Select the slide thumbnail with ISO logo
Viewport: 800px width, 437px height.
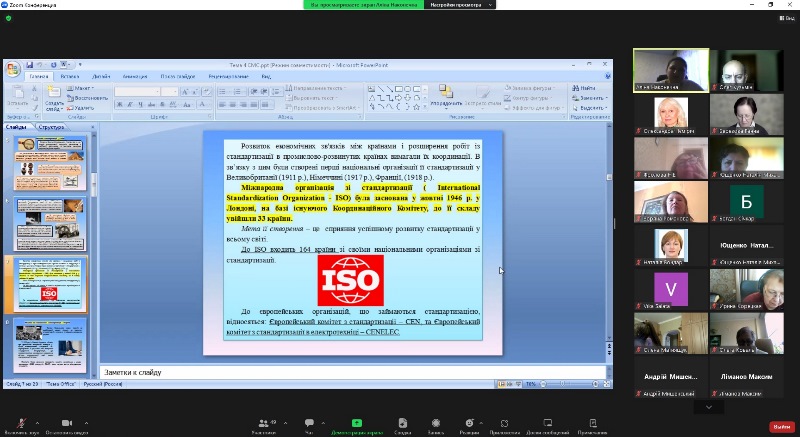(x=49, y=285)
